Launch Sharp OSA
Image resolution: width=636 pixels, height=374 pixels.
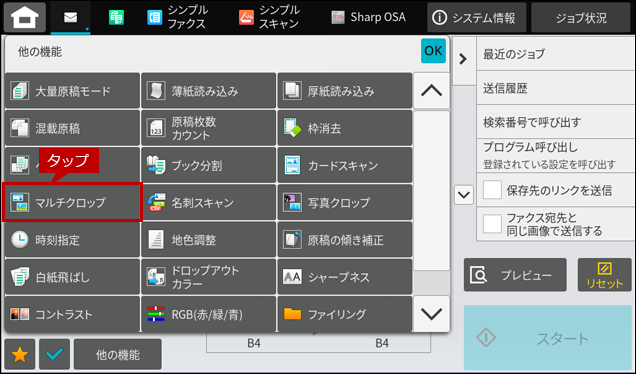pyautogui.click(x=368, y=17)
